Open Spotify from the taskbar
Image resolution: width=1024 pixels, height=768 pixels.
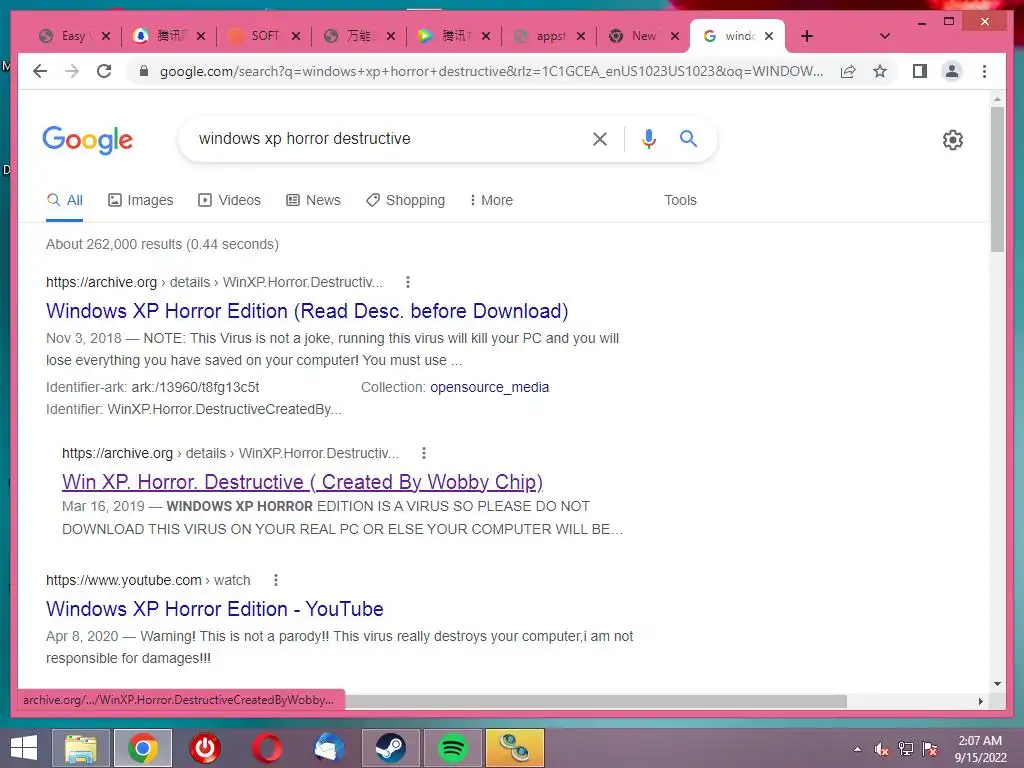[453, 748]
